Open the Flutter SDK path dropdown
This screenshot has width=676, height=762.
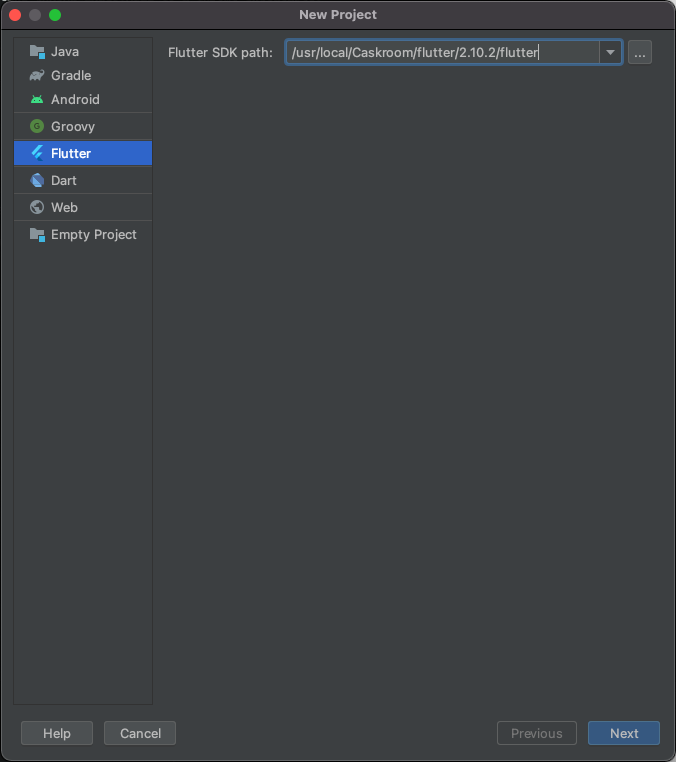(610, 52)
